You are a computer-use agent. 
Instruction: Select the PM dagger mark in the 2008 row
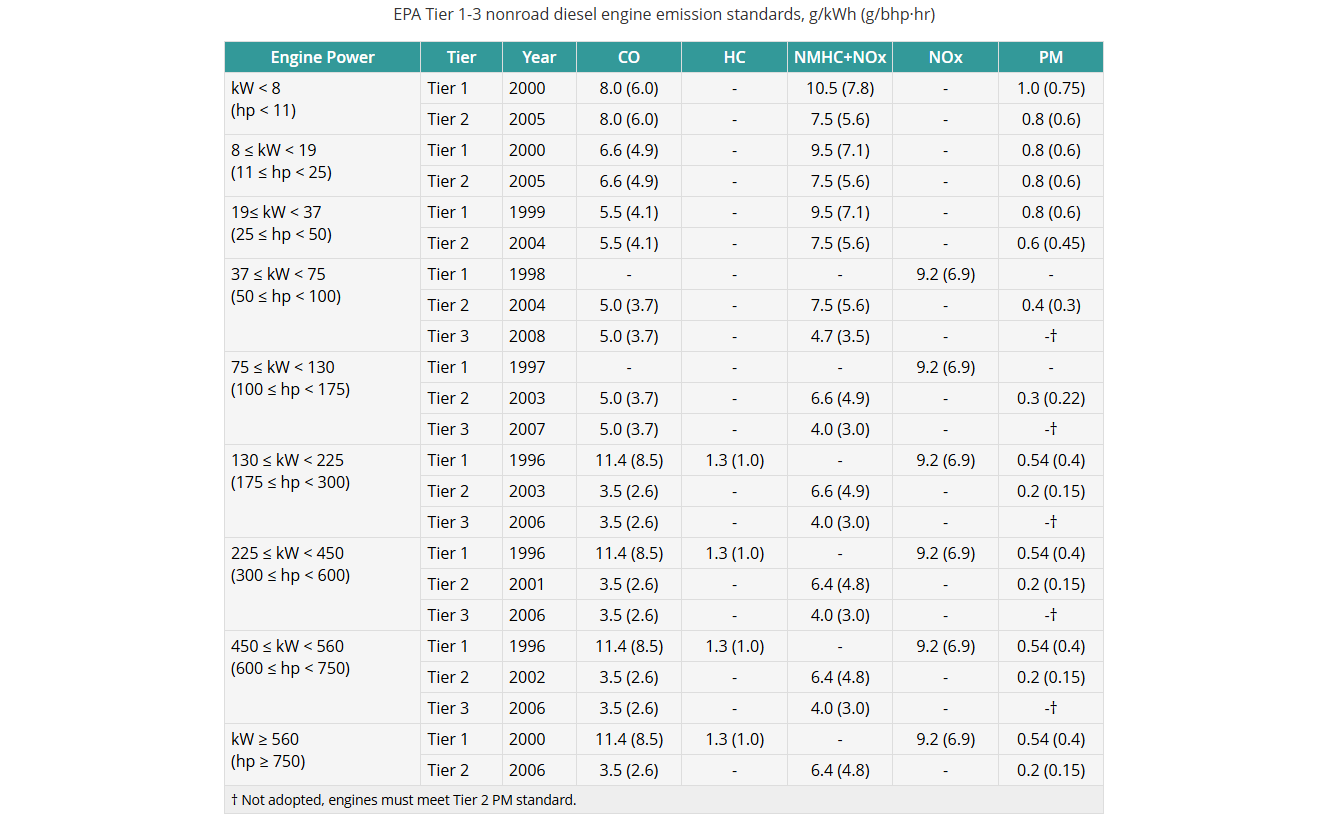pyautogui.click(x=1051, y=336)
